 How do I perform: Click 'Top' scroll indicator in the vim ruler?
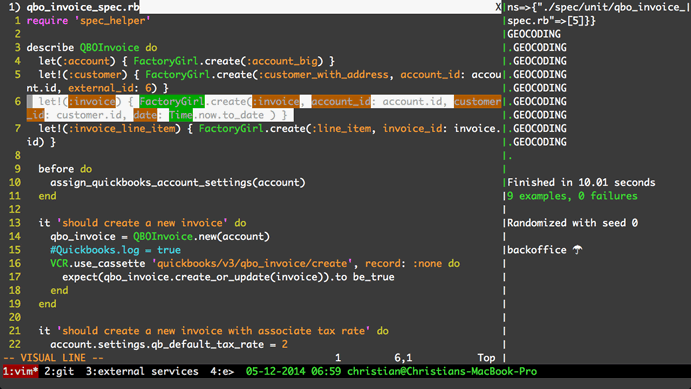pyautogui.click(x=487, y=358)
